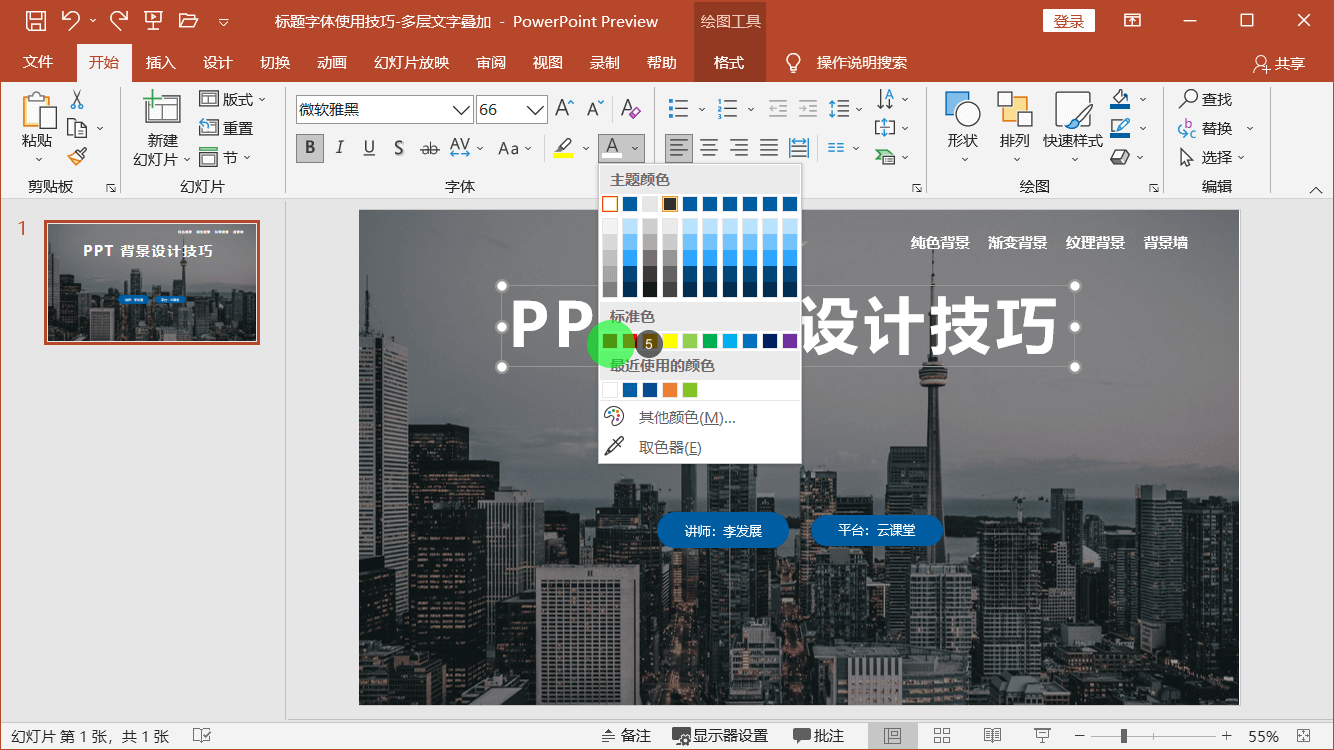Click the 重置 reset slide button
This screenshot has width=1334, height=750.
click(226, 128)
